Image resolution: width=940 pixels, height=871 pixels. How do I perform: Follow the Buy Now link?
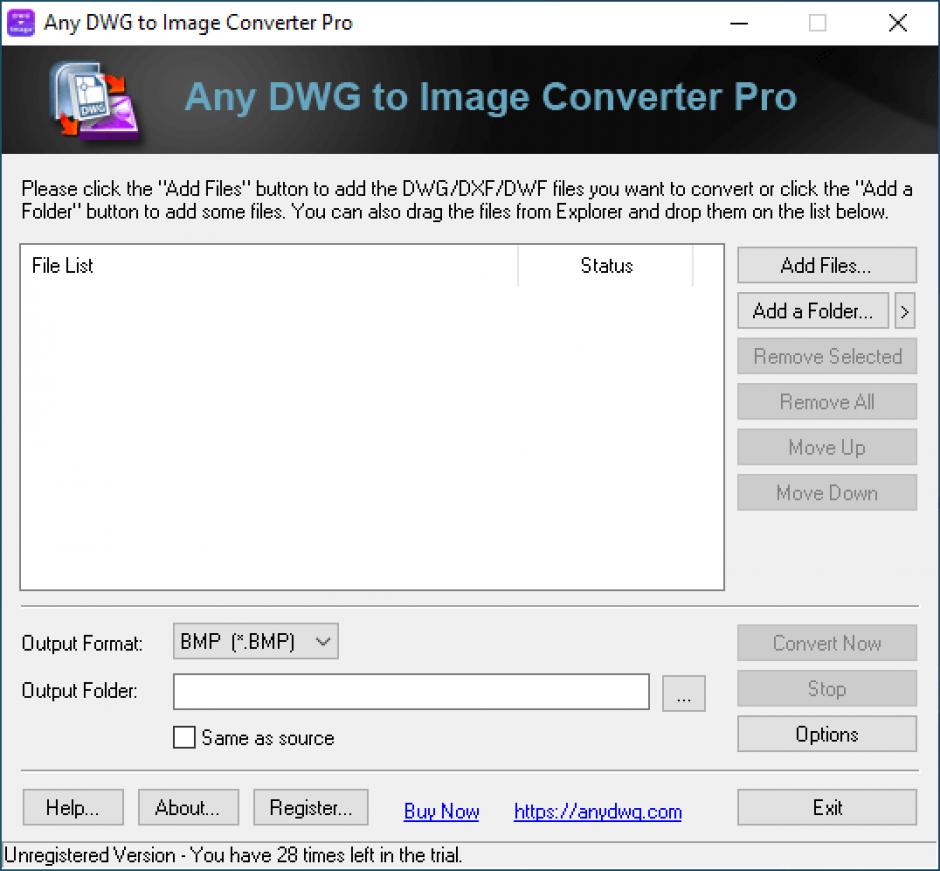click(441, 811)
